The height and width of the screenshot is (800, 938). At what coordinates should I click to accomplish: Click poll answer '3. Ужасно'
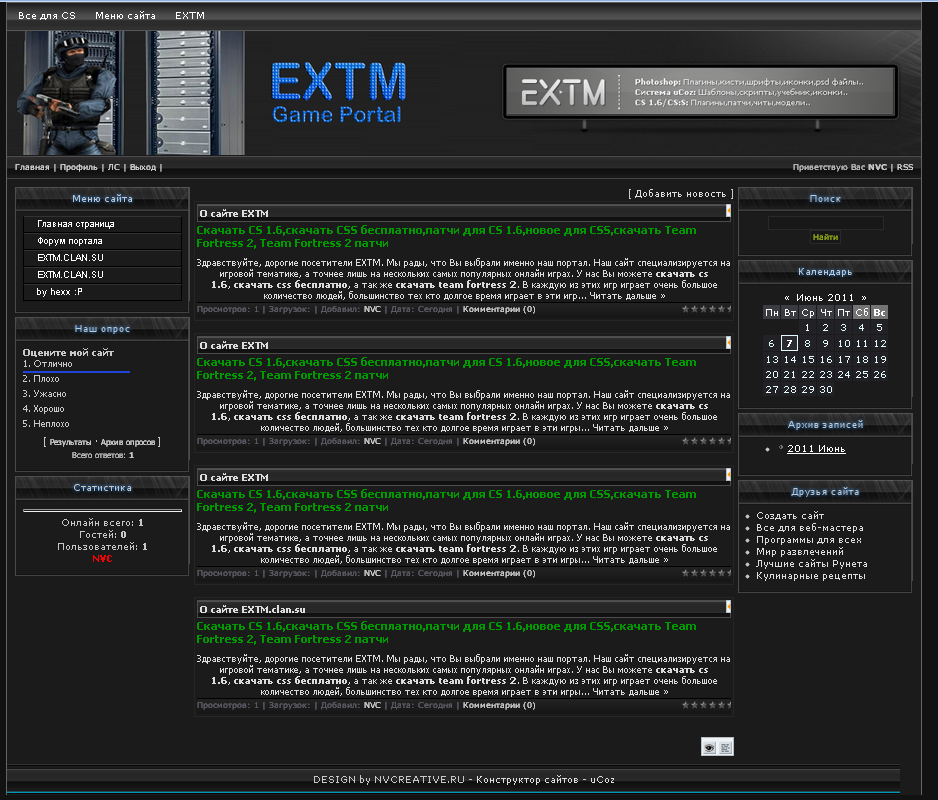(44, 394)
